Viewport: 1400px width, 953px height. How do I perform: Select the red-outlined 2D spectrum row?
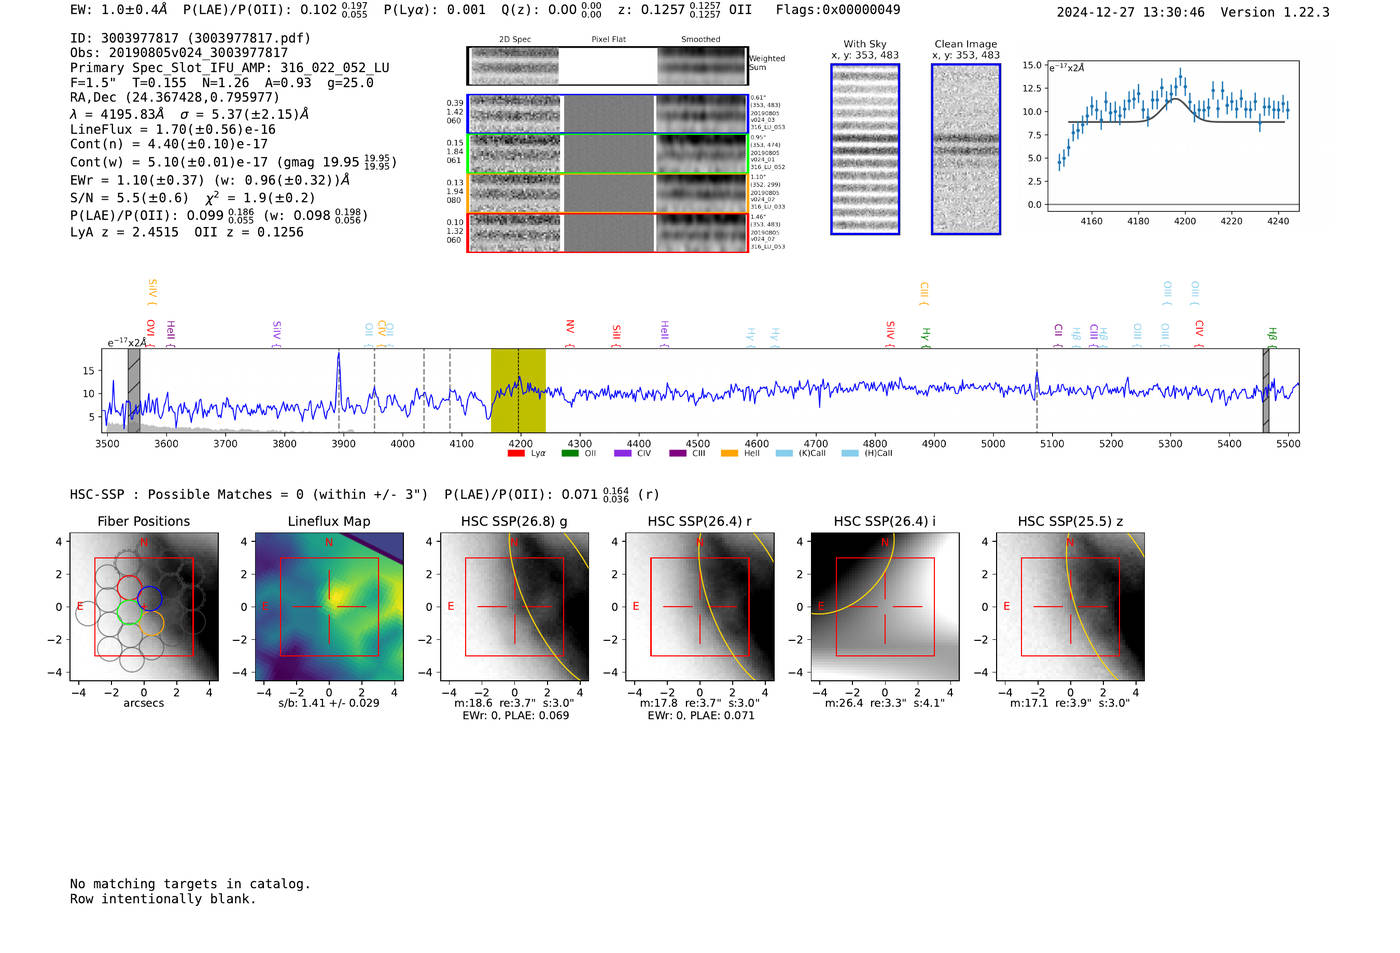pyautogui.click(x=608, y=232)
